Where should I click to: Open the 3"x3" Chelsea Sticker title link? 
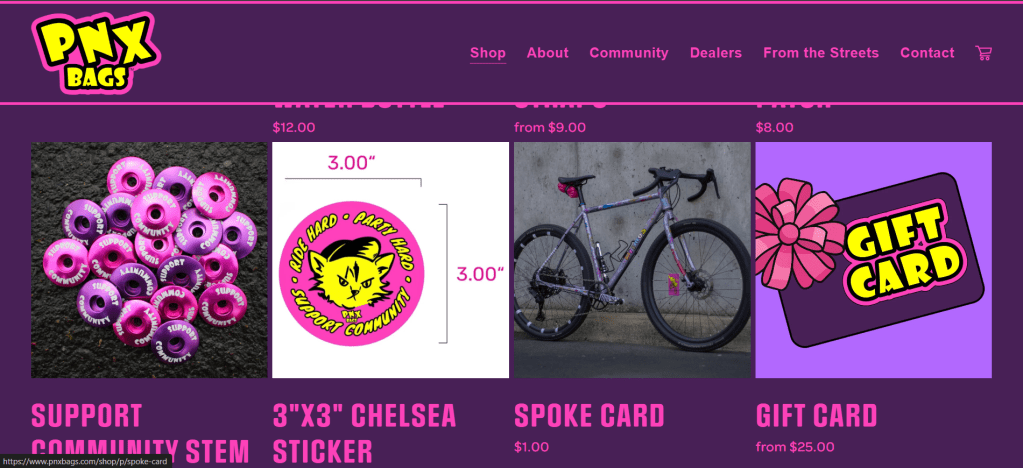[364, 433]
